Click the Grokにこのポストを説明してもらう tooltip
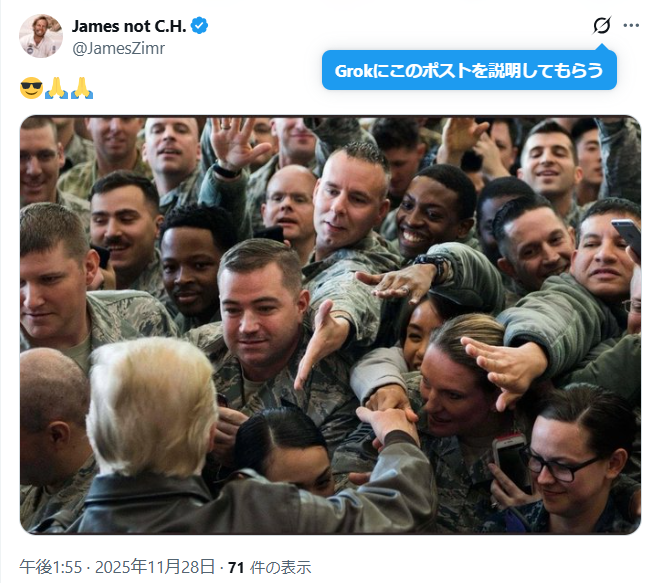The height and width of the screenshot is (583, 655). pos(469,70)
